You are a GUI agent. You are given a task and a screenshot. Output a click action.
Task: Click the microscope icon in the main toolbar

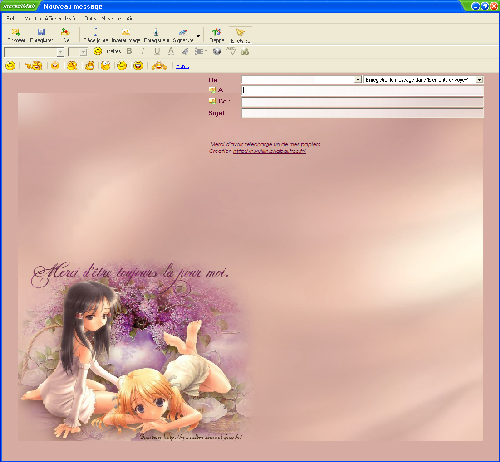[156, 32]
